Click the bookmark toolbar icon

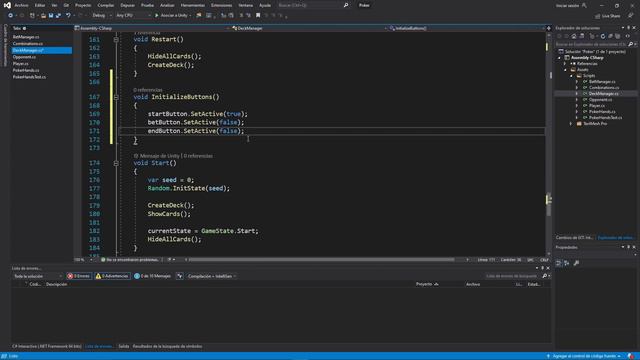coord(258,16)
